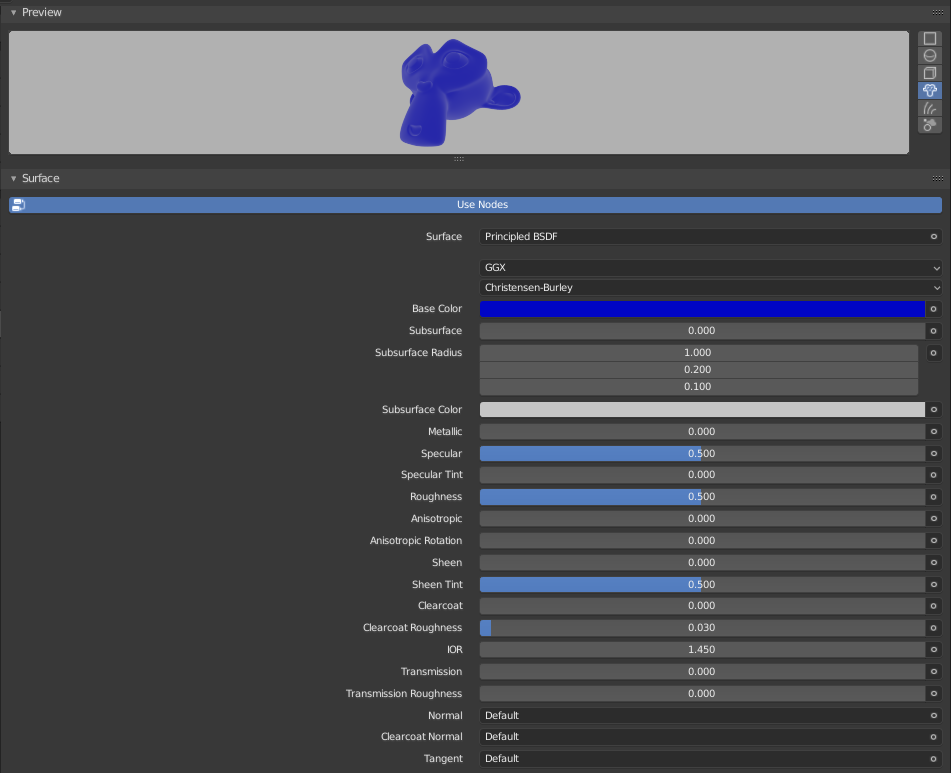Click socket dot next to Normal field
Viewport: 951px width, 773px height.
point(933,715)
